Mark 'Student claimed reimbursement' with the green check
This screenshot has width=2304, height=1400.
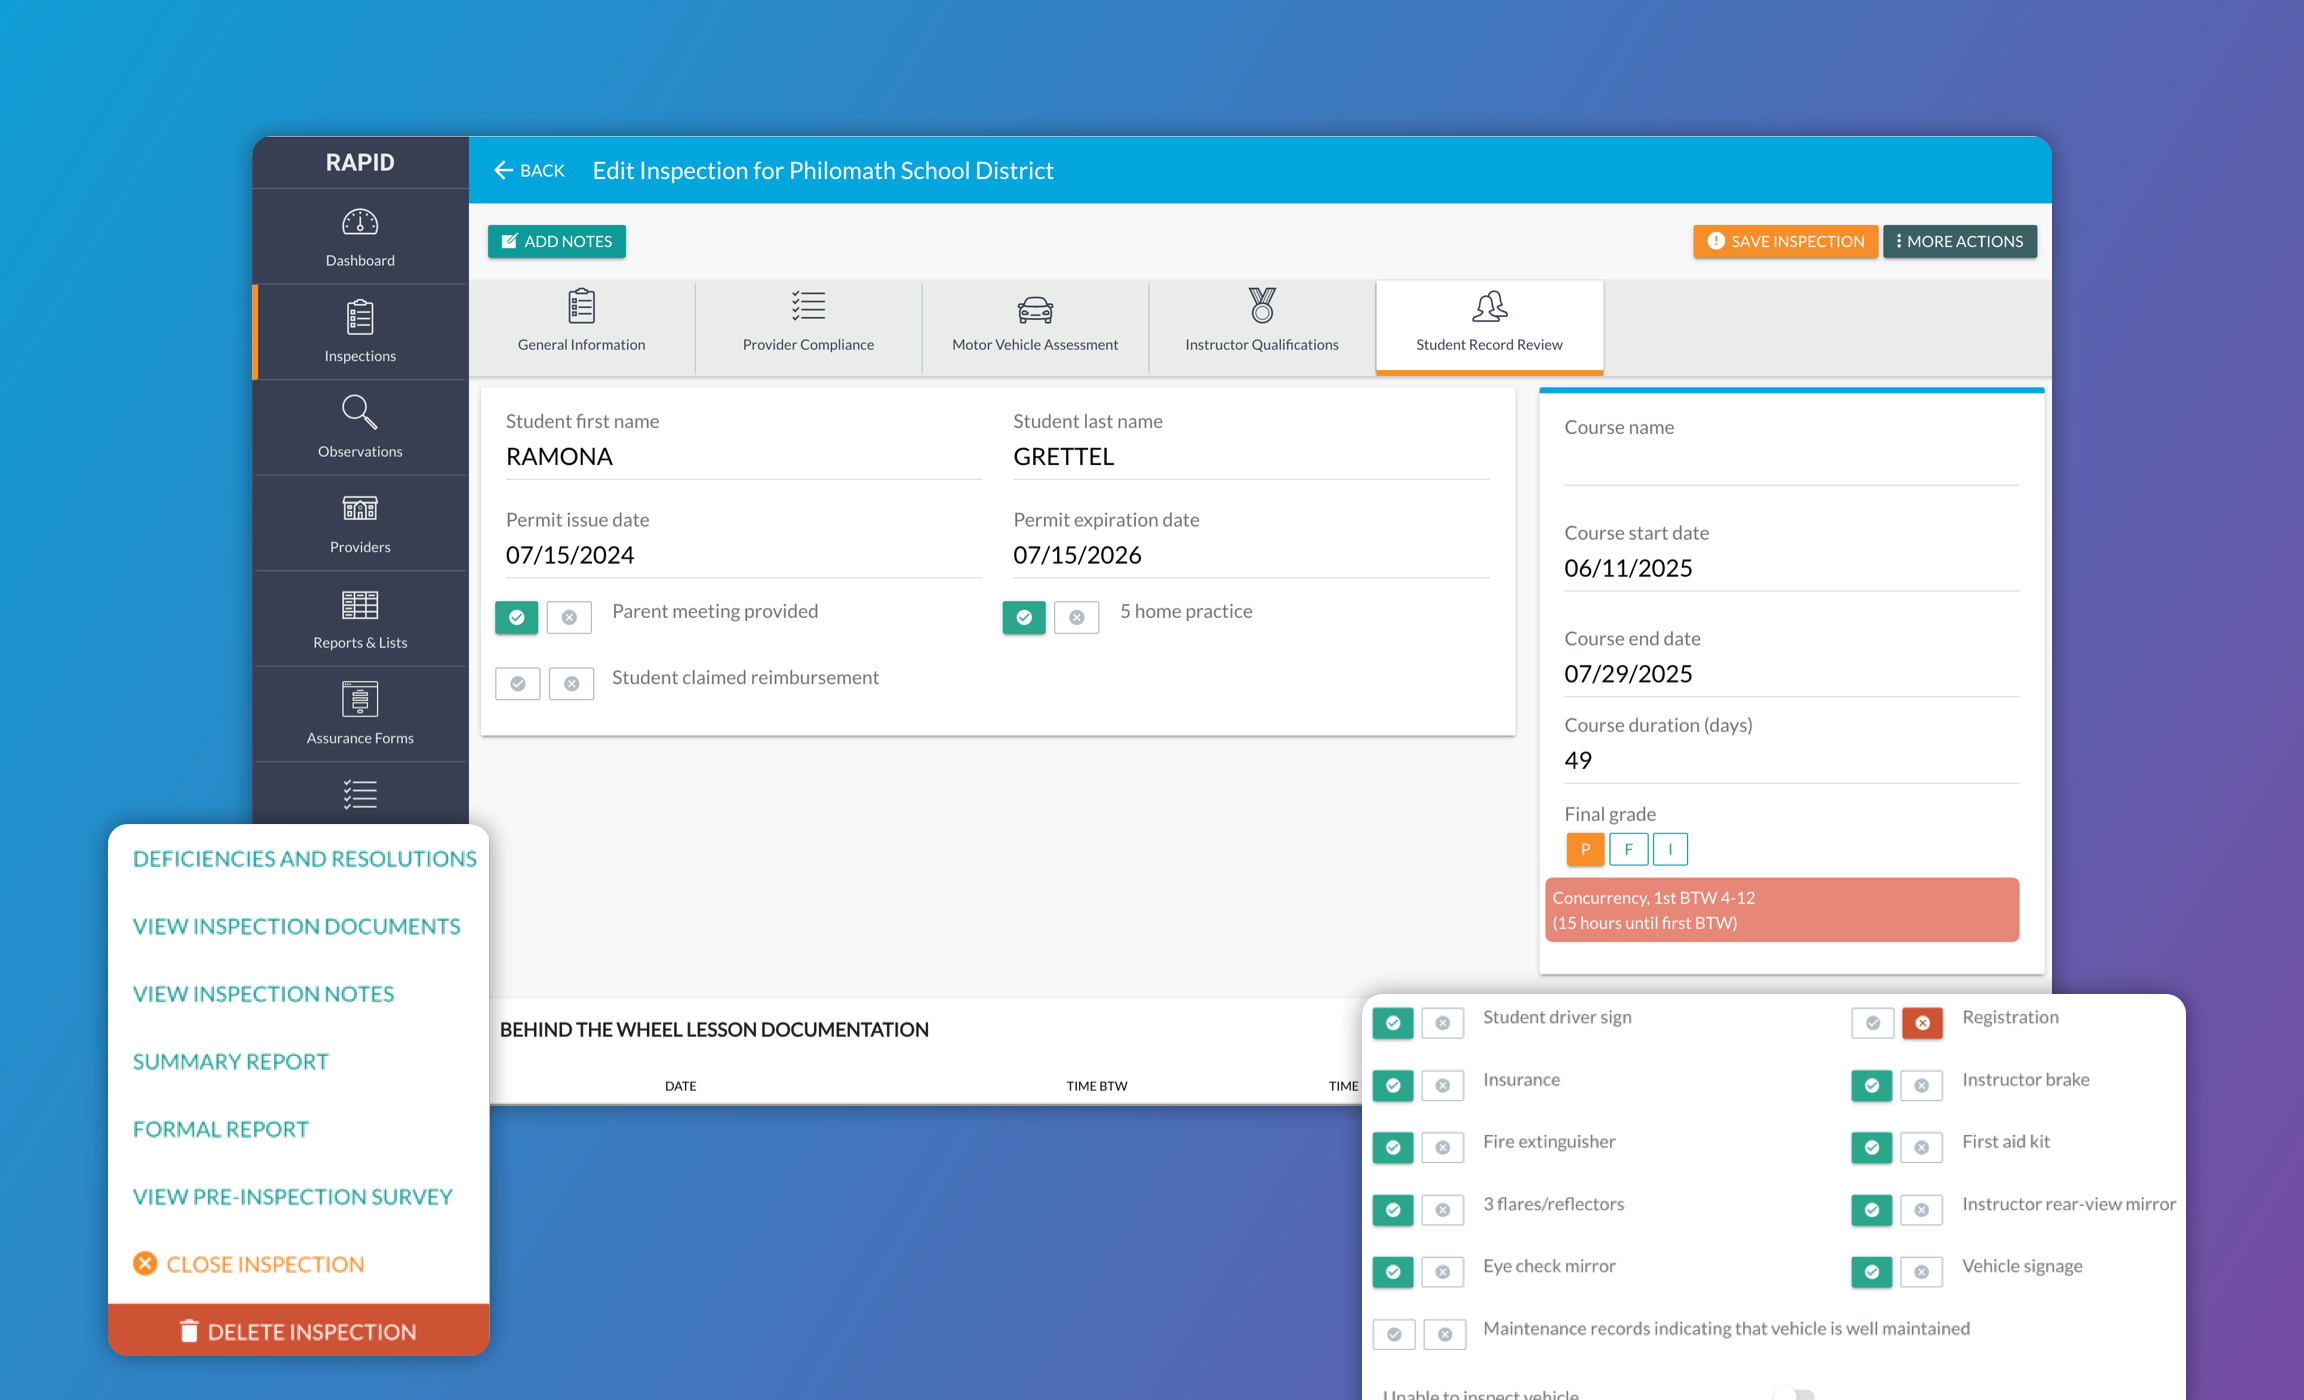point(517,683)
